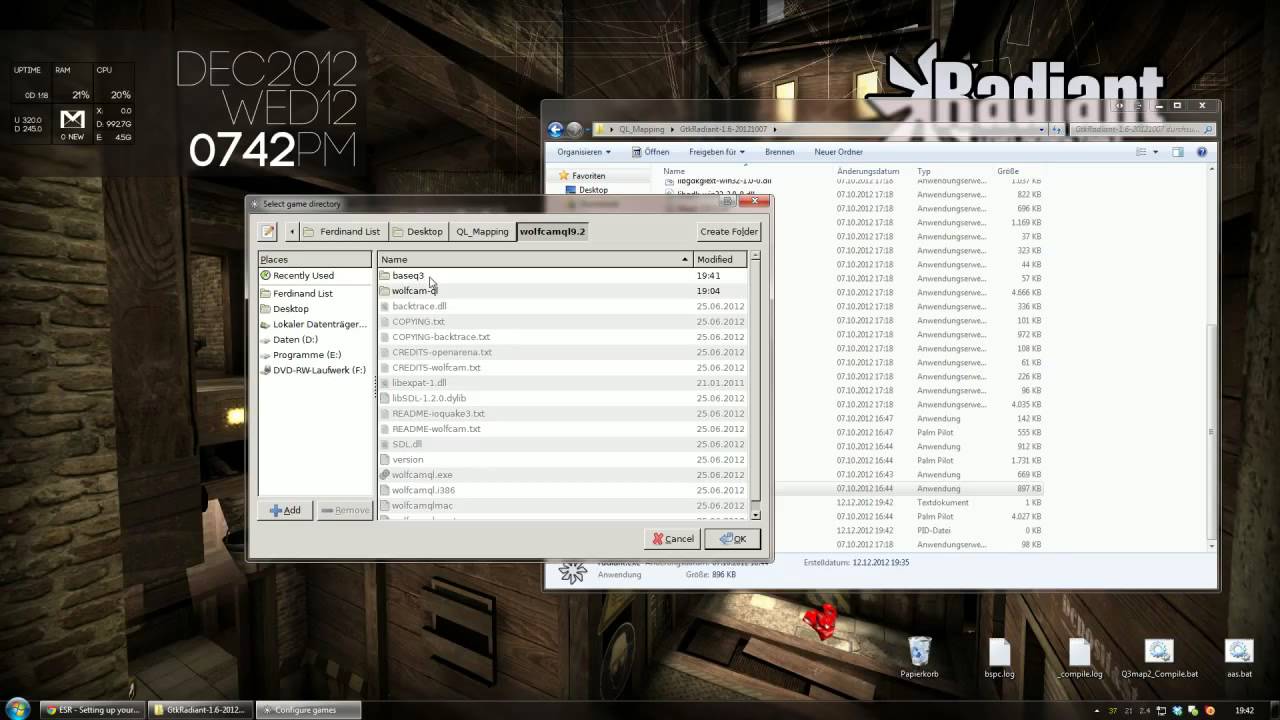Click Favoriten in Explorer navigation pane
The width and height of the screenshot is (1280, 720).
click(588, 176)
